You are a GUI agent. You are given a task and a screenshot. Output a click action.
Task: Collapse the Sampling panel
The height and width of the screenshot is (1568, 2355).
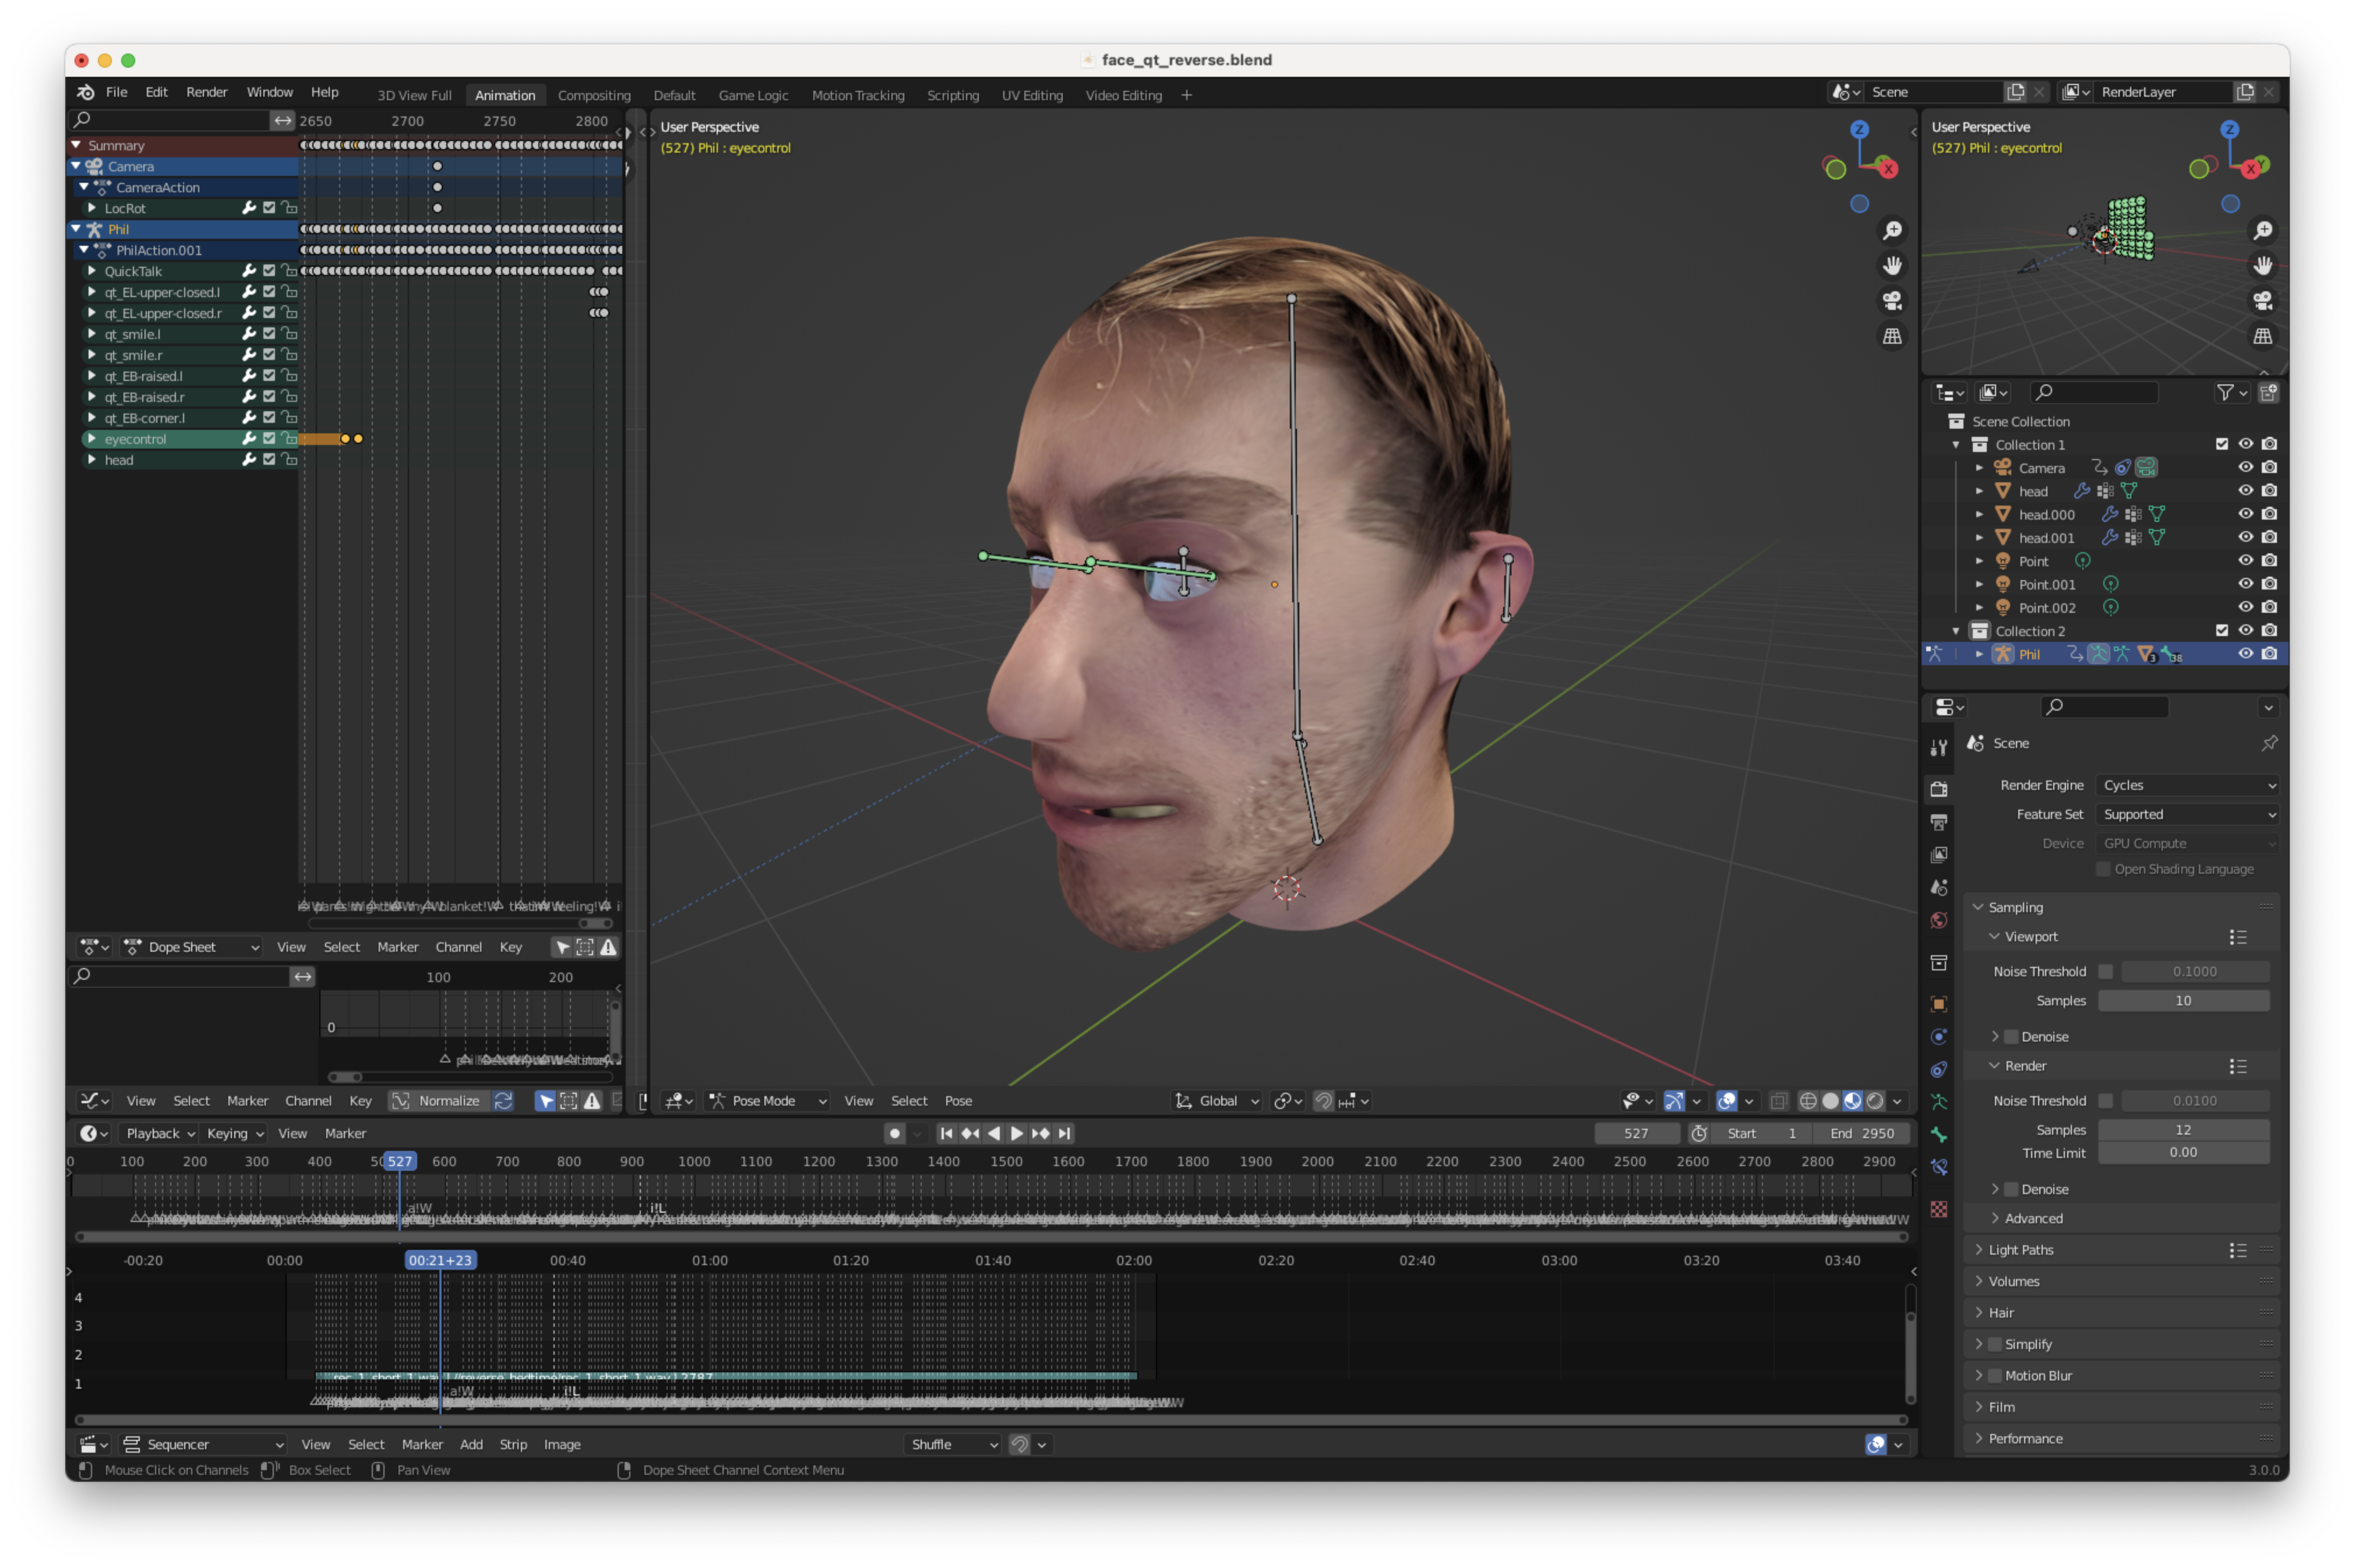pos(2015,907)
